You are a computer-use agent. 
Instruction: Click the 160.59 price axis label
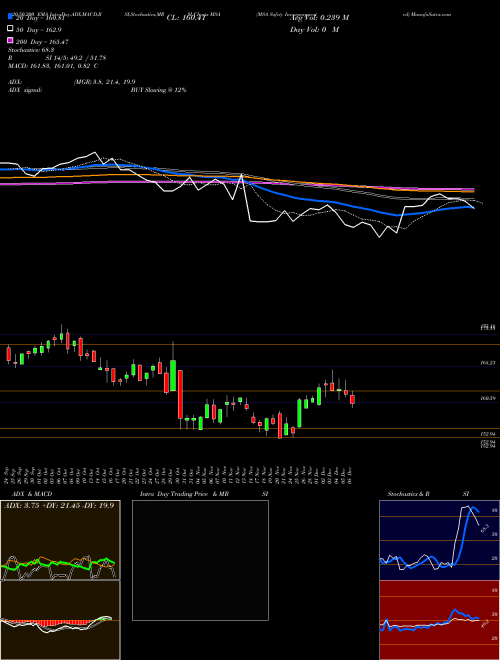tap(488, 398)
